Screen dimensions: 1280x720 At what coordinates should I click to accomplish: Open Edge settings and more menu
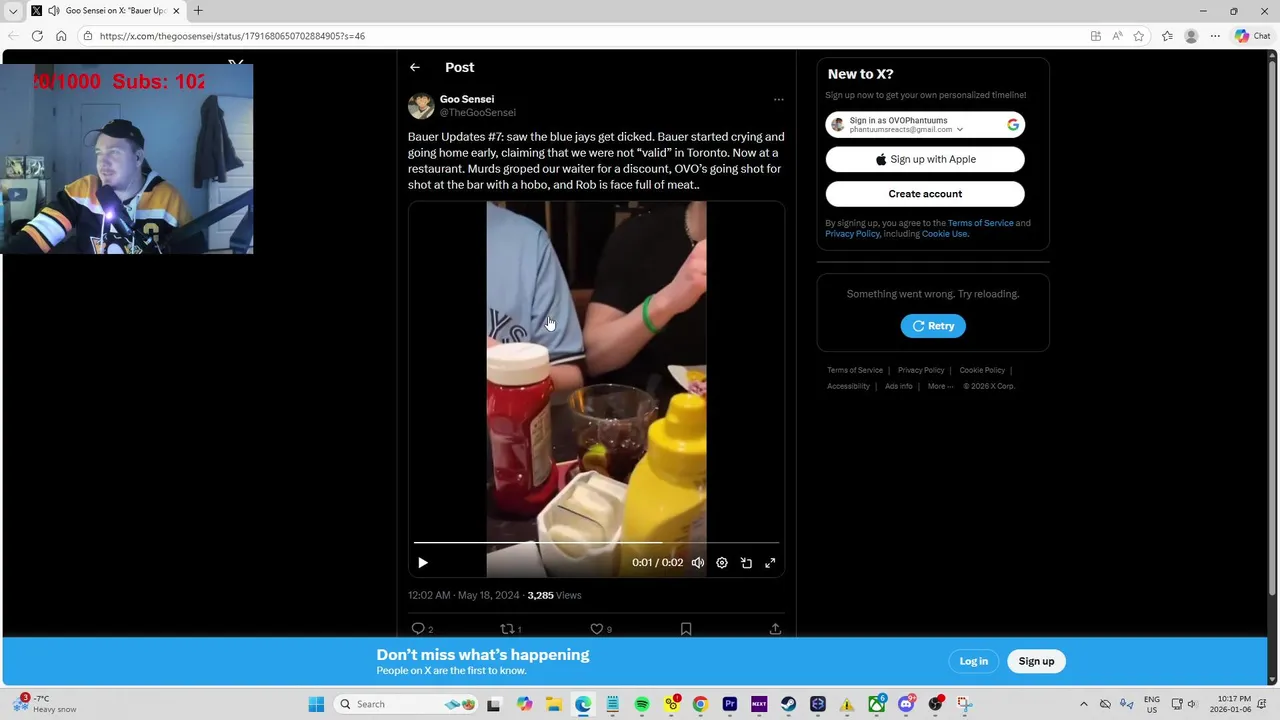(1215, 36)
